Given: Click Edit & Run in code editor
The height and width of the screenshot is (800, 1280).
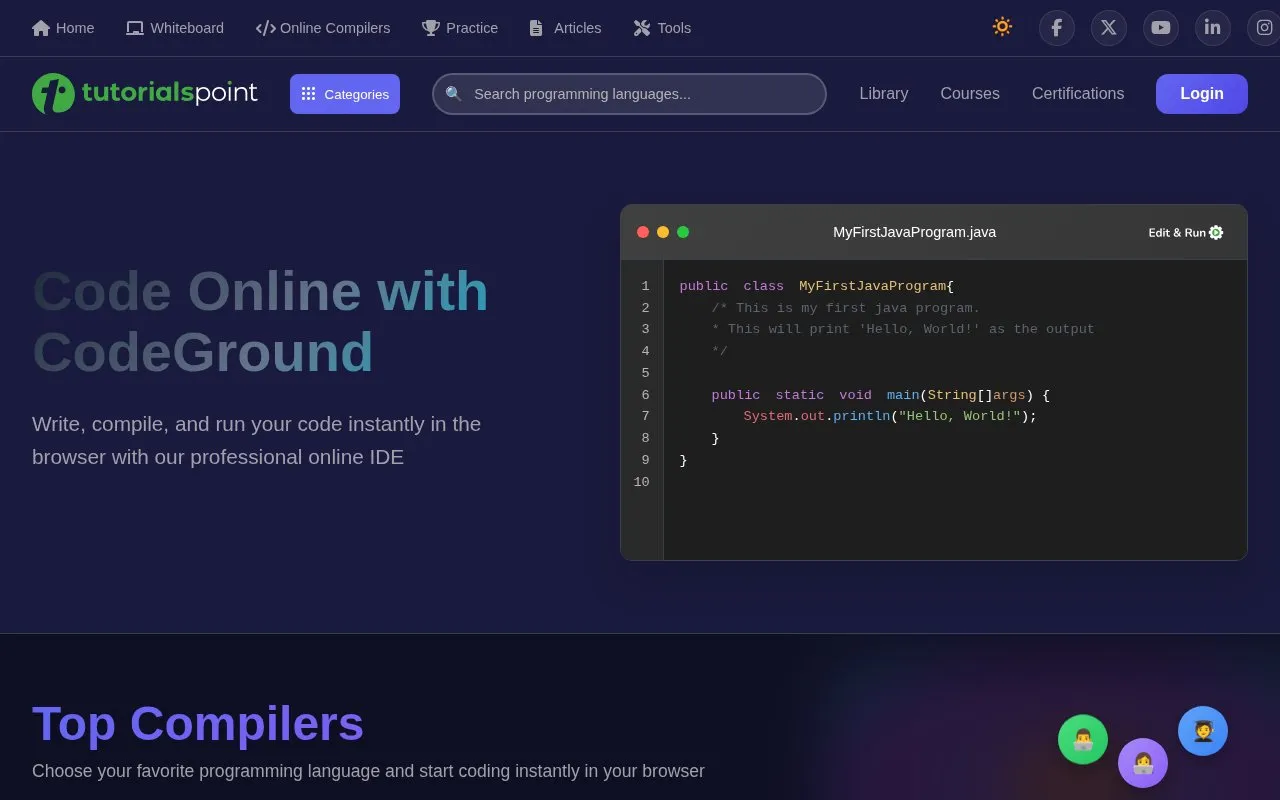Looking at the screenshot, I should pos(1186,232).
